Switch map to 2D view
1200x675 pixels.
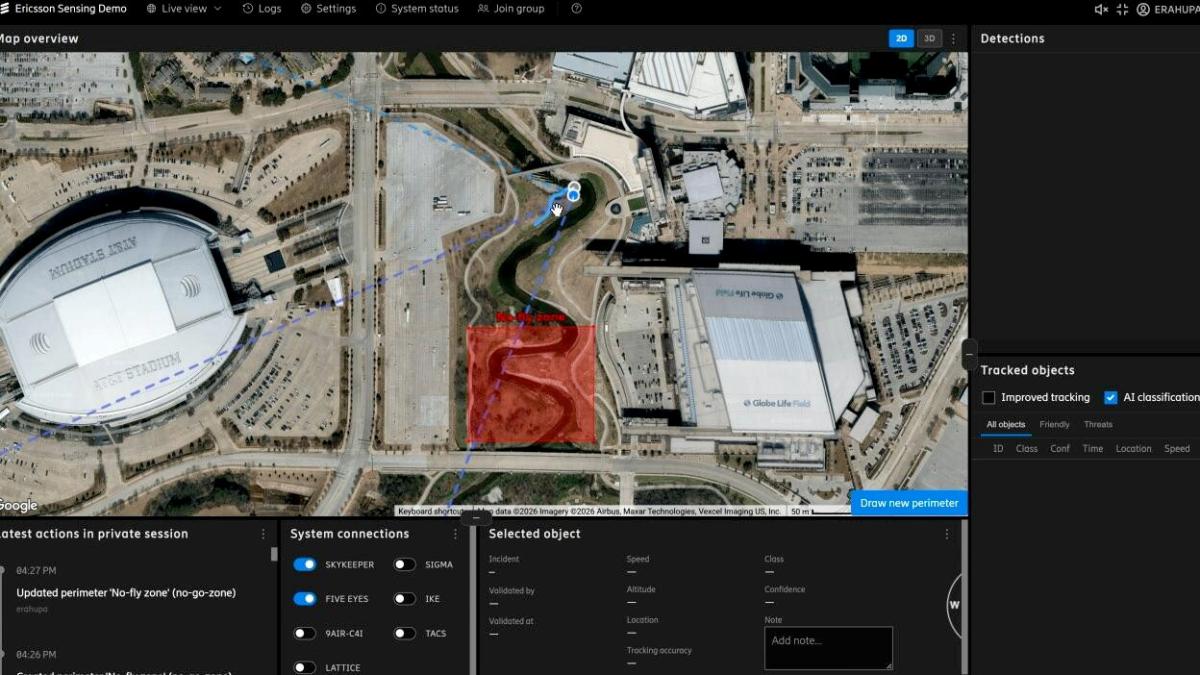[x=901, y=39]
